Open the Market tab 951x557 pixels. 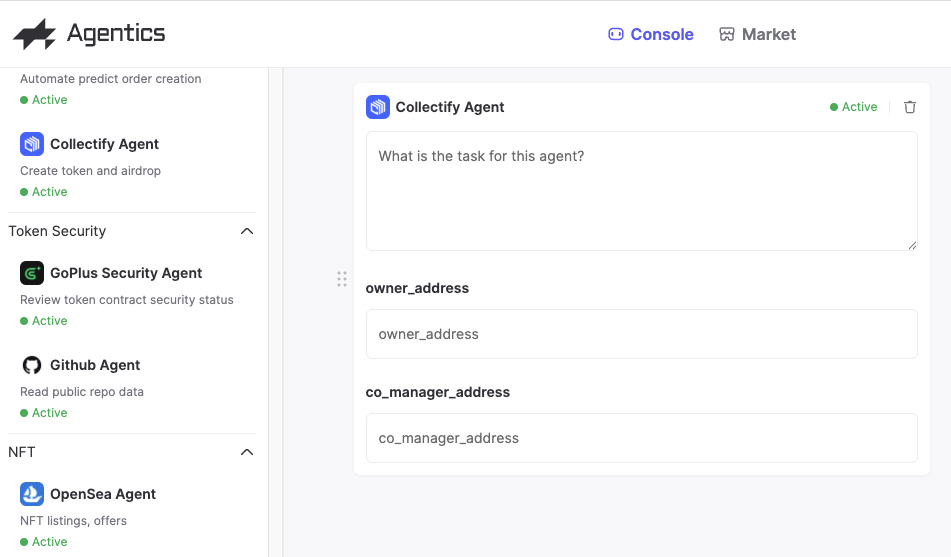758,34
